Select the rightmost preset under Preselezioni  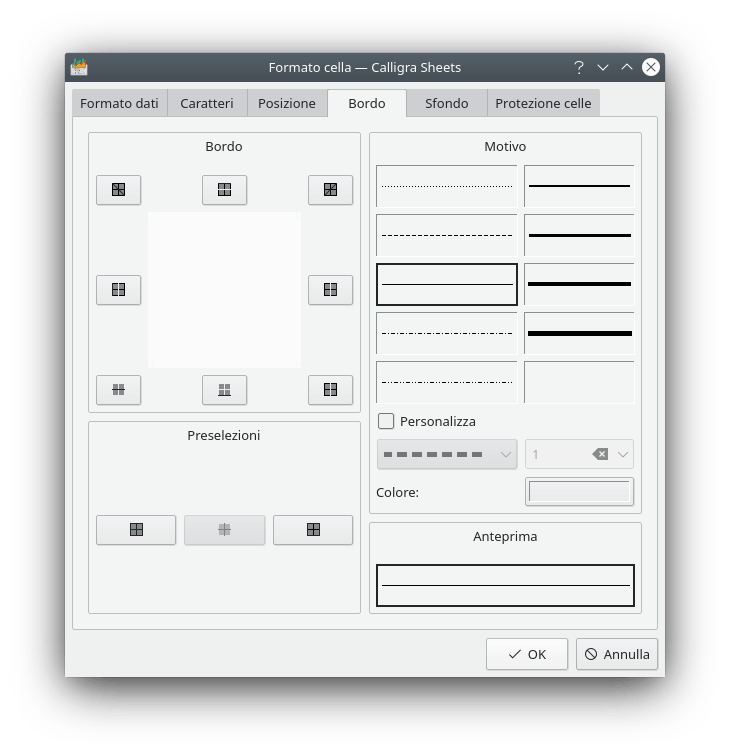point(313,530)
